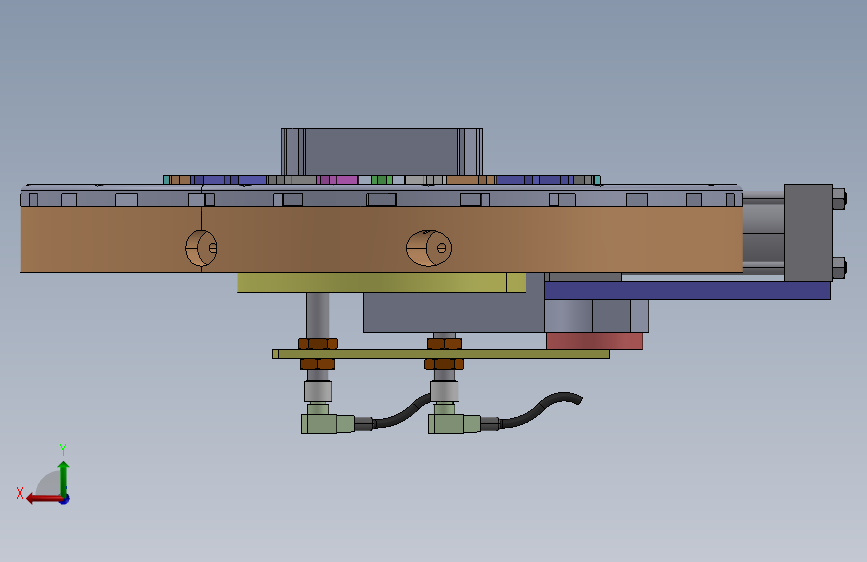Select the left vertical gray rod under the olive block

click(318, 315)
